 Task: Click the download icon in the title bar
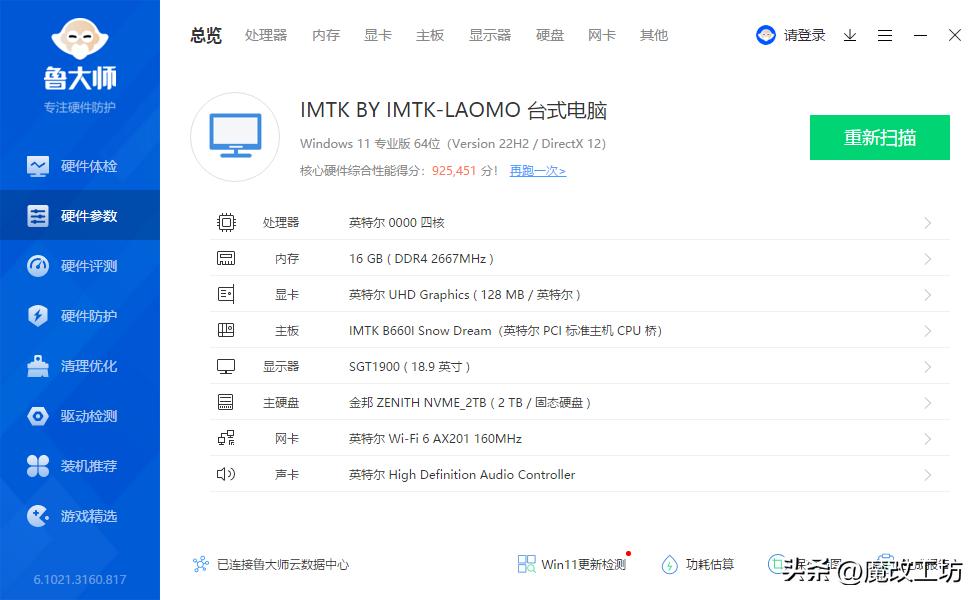[x=851, y=35]
